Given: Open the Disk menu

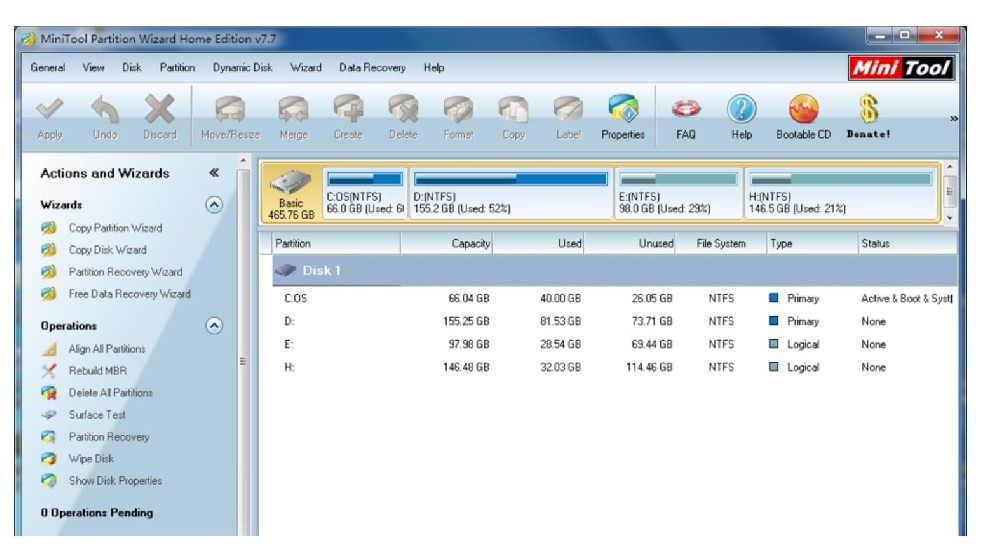Looking at the screenshot, I should pyautogui.click(x=132, y=68).
